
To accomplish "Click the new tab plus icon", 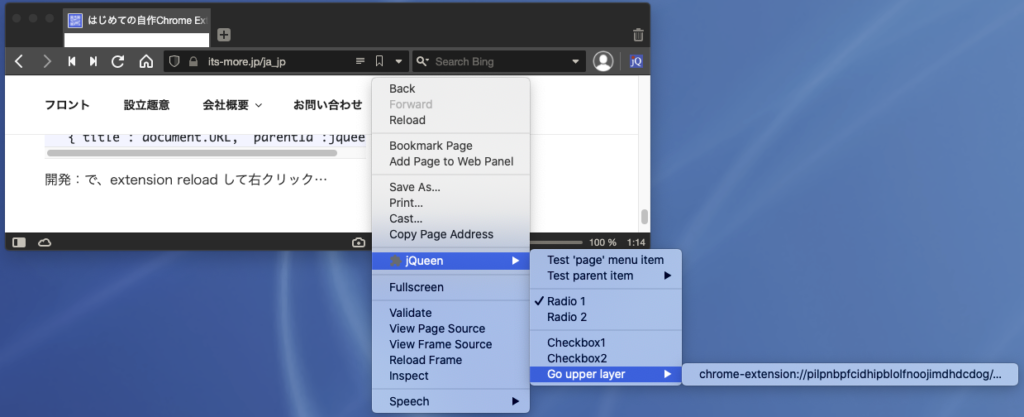I will [x=224, y=34].
